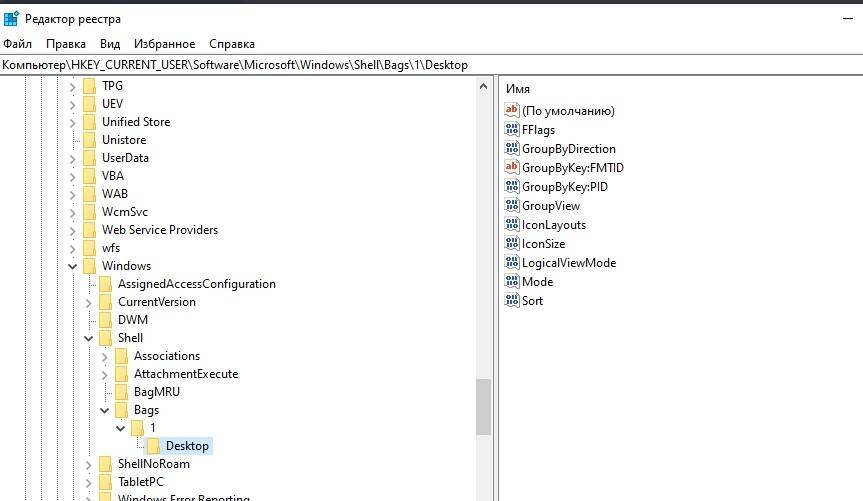Click the Имя column header
Image resolution: width=863 pixels, height=501 pixels.
click(x=518, y=89)
